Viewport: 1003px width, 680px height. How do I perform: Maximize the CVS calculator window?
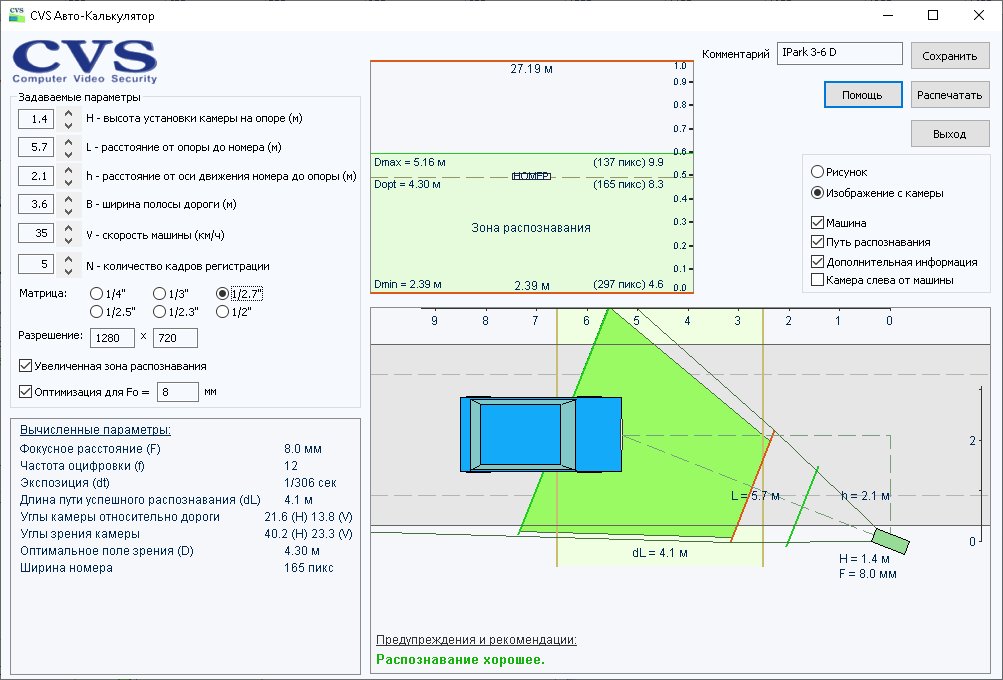coord(933,15)
